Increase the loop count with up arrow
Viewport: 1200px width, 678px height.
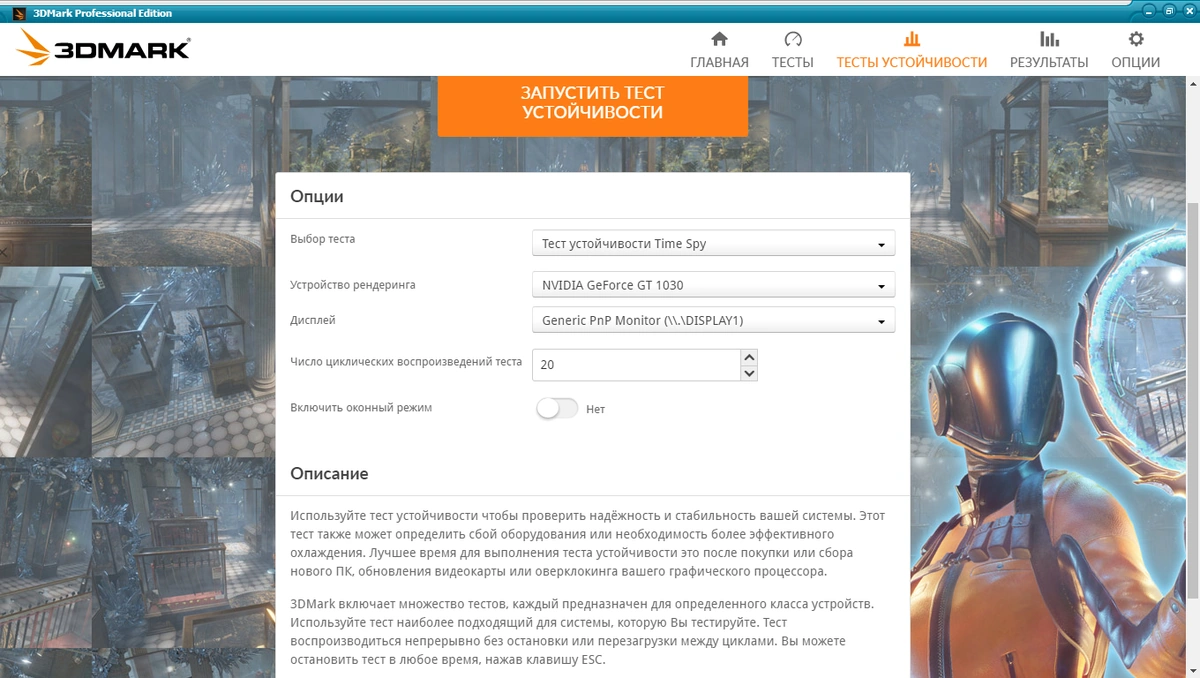[x=749, y=357]
